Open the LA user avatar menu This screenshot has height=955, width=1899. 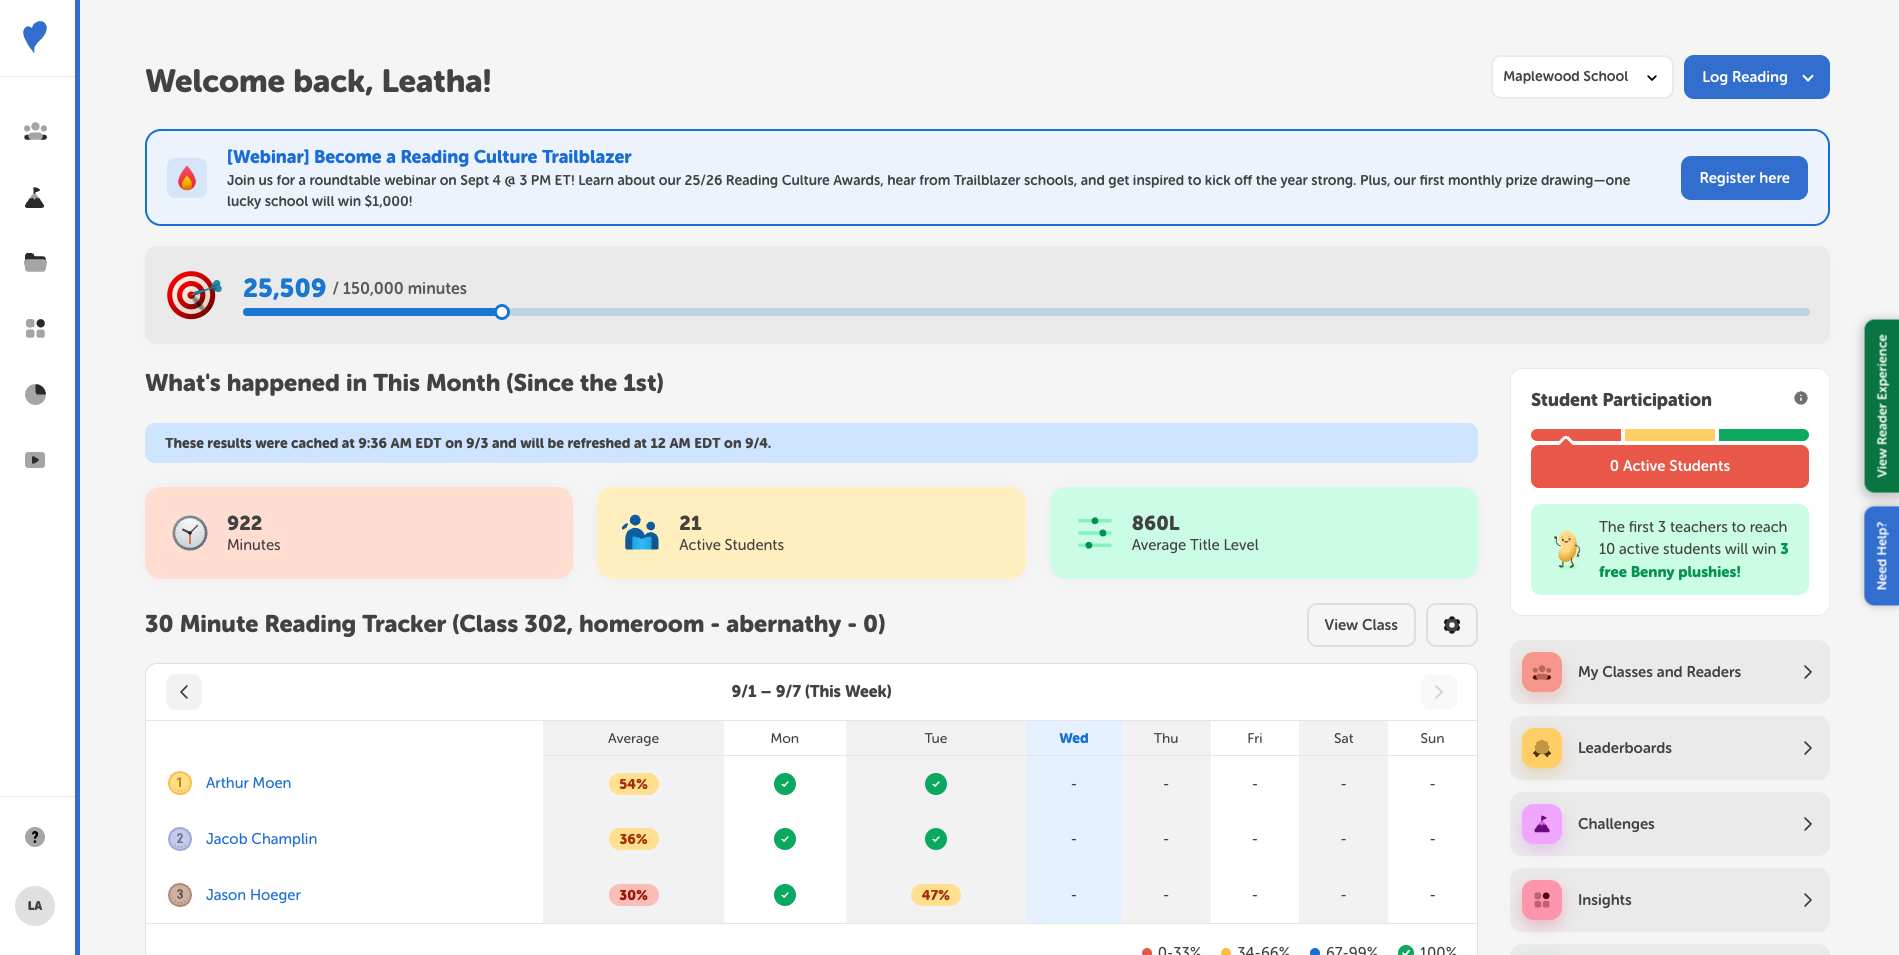tap(35, 906)
